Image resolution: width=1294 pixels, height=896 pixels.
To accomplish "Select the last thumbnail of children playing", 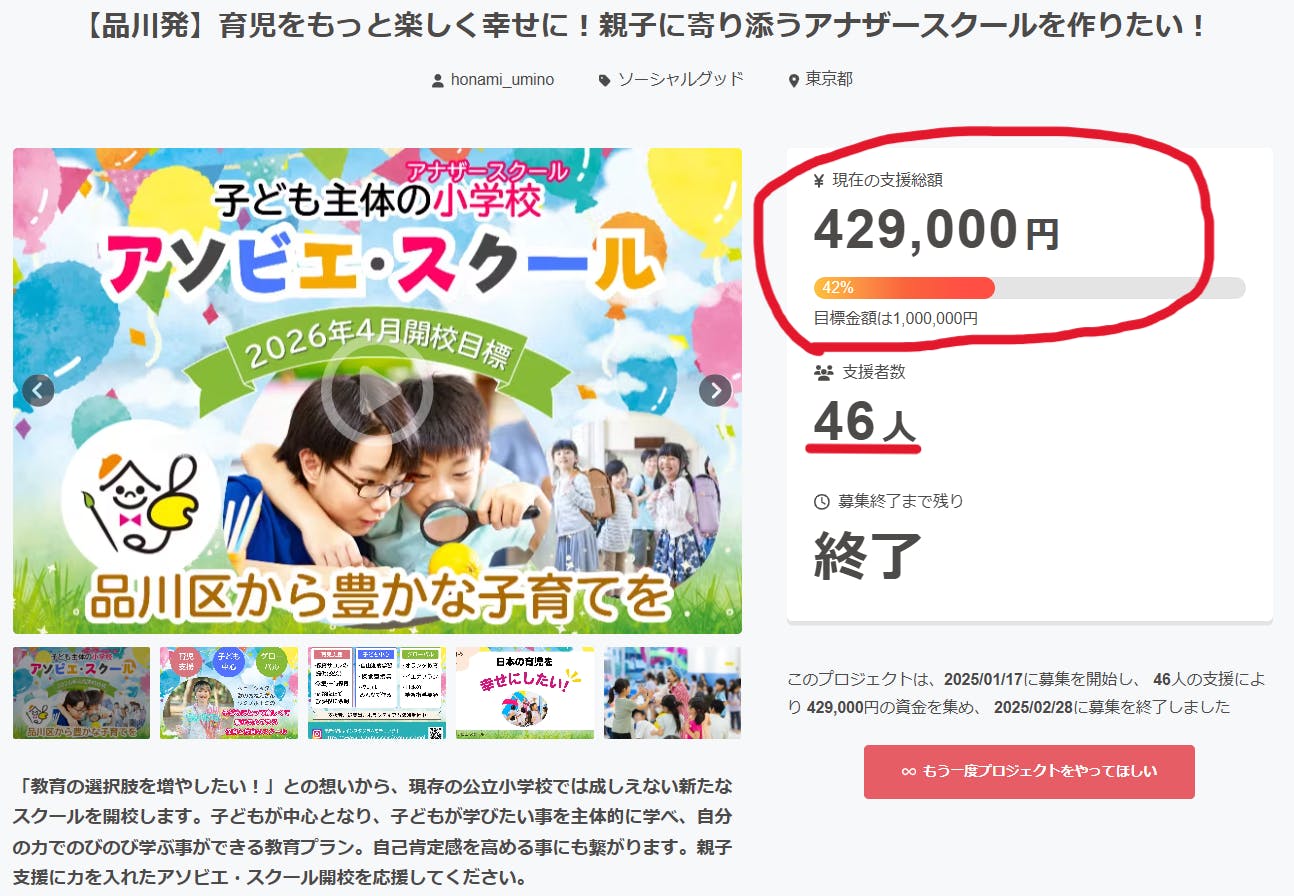I will pos(672,693).
